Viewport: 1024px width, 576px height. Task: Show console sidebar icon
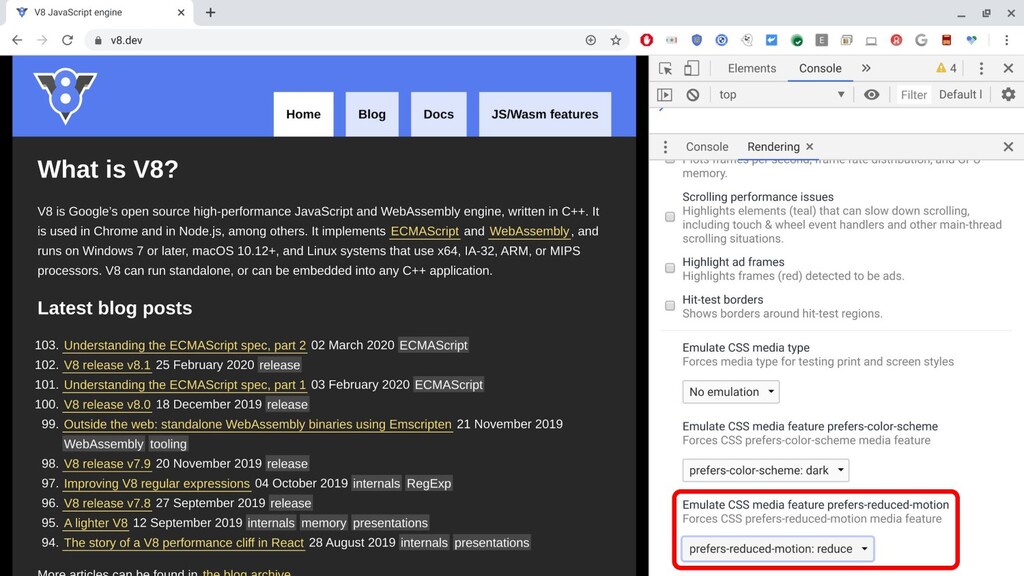665,95
